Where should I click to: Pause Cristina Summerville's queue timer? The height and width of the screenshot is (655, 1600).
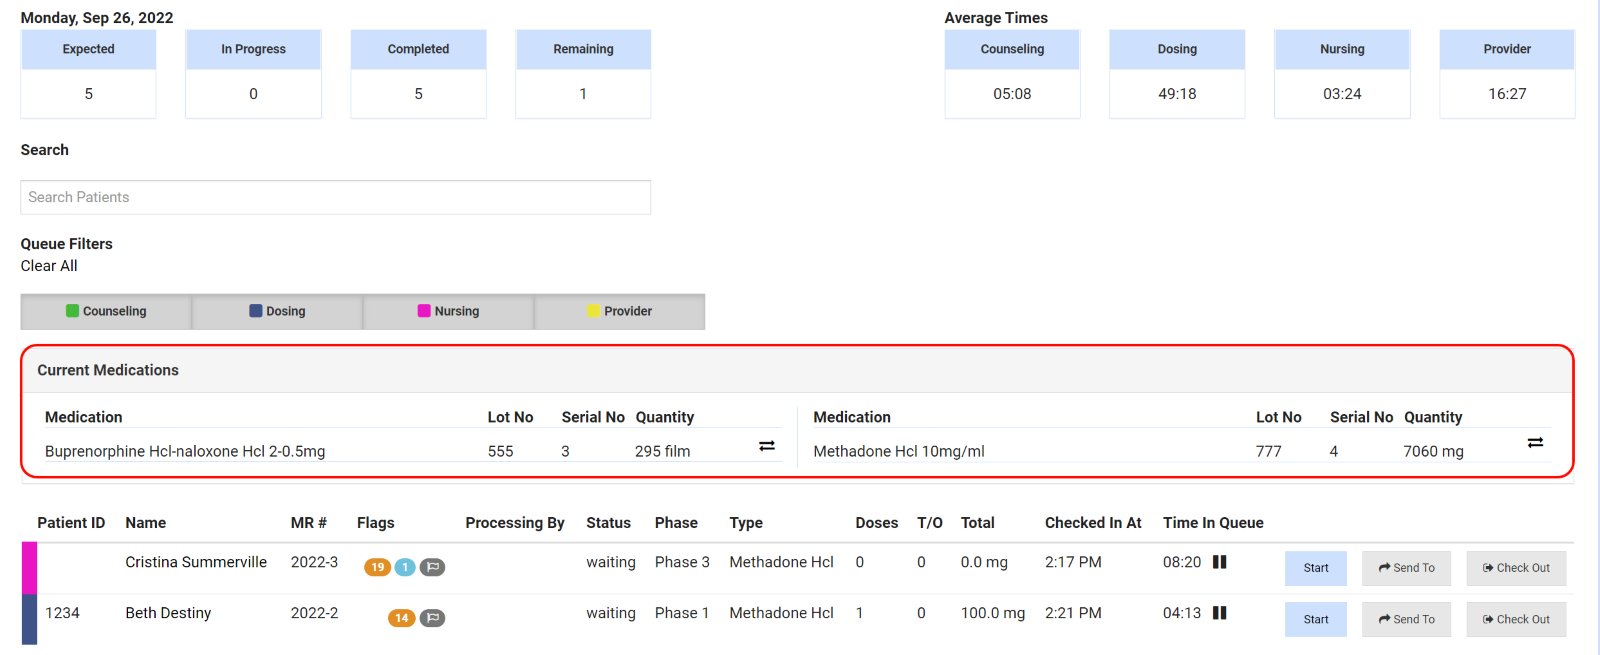tap(1219, 562)
